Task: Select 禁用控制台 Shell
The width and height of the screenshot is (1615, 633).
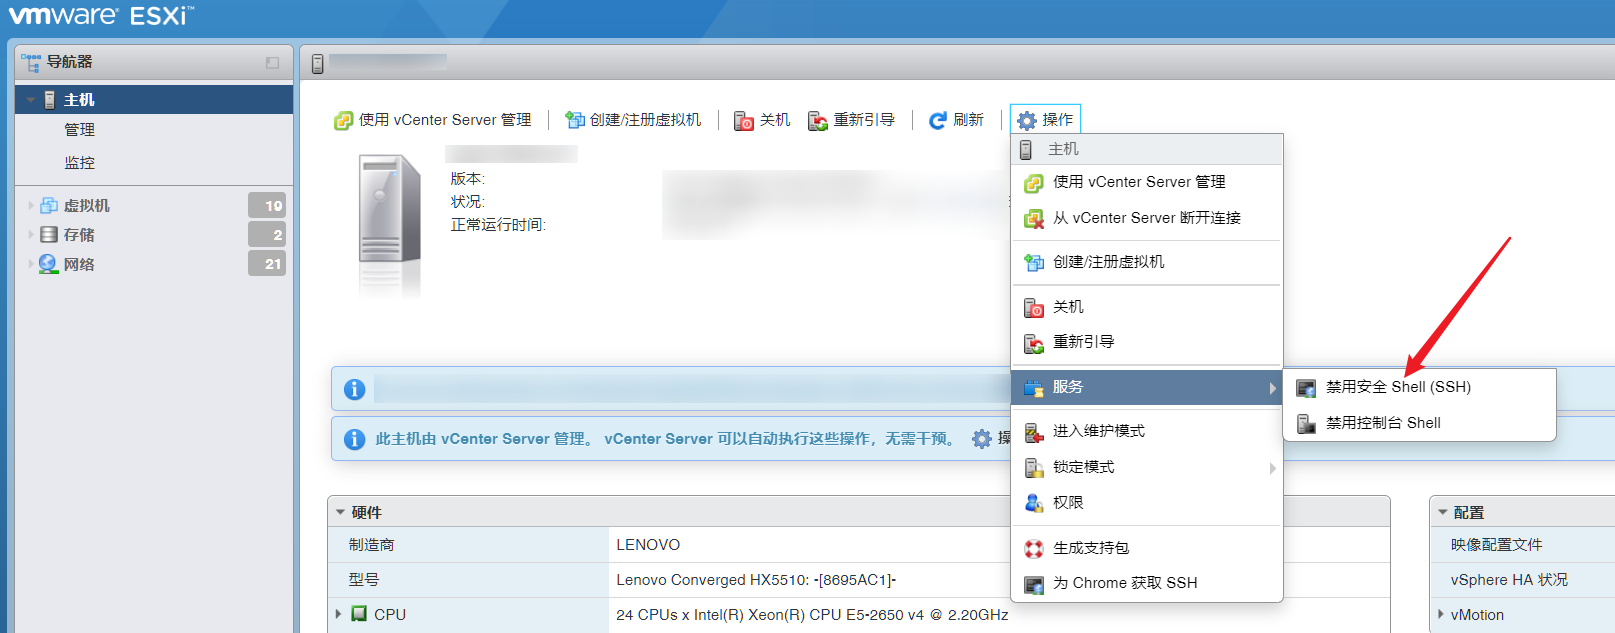Action: coord(1420,423)
